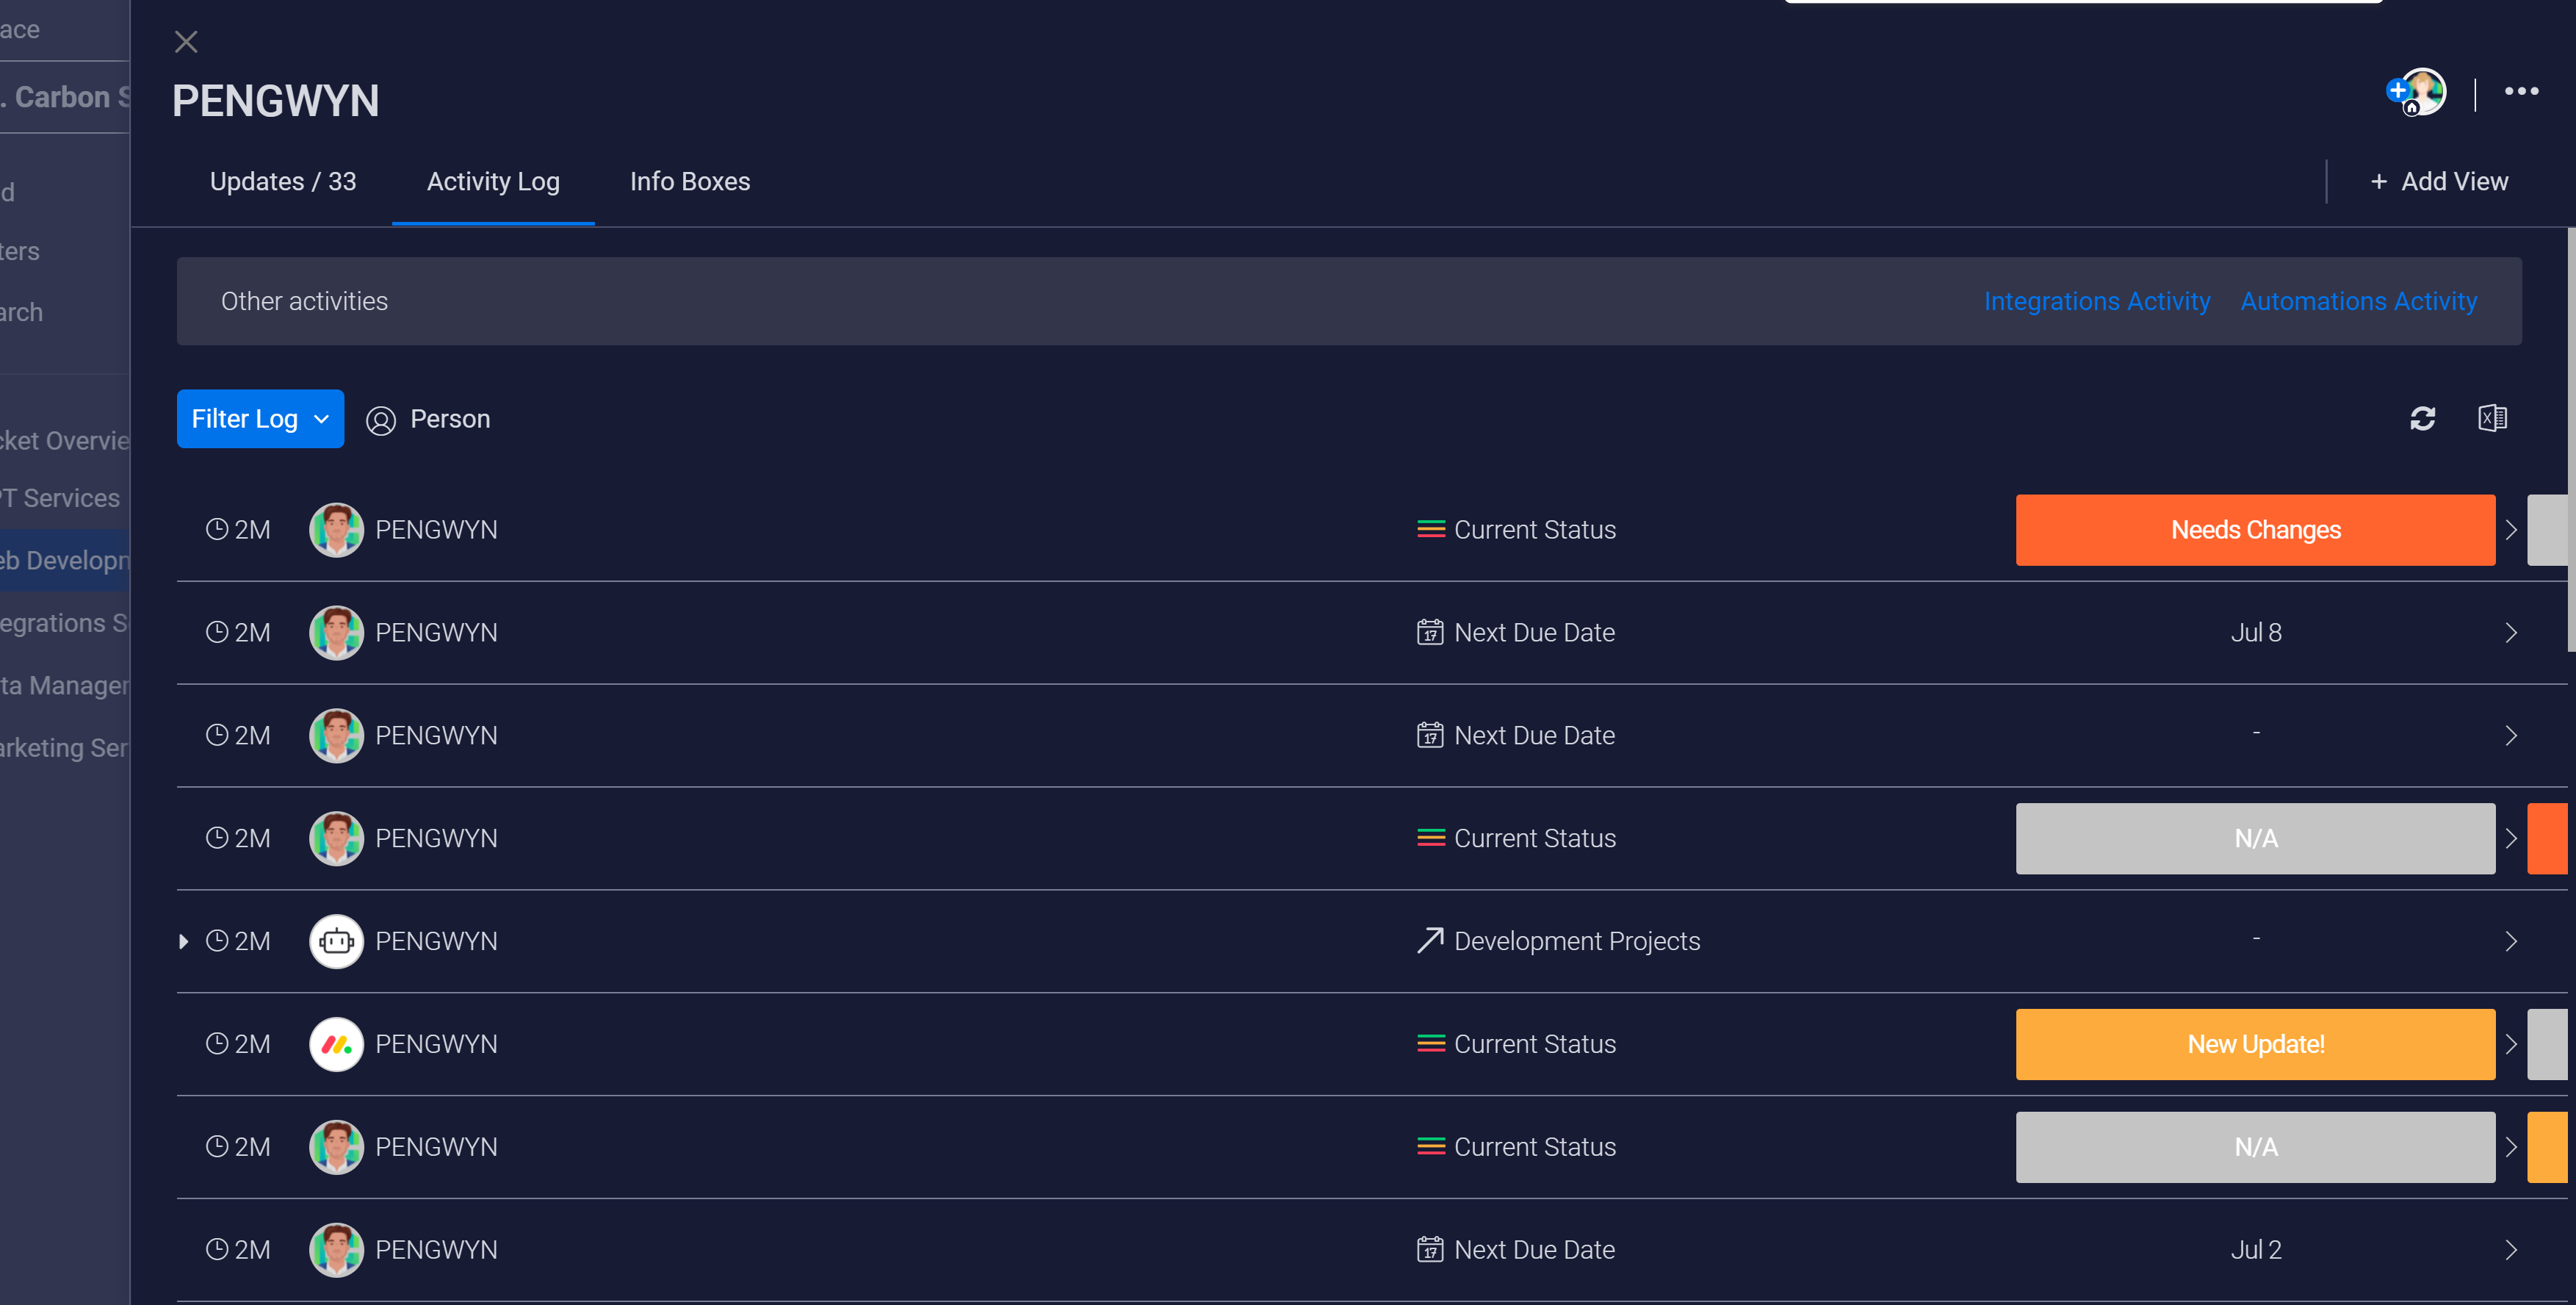Click the automation robot avatar icon
Viewport: 2576px width, 1305px height.
[336, 941]
